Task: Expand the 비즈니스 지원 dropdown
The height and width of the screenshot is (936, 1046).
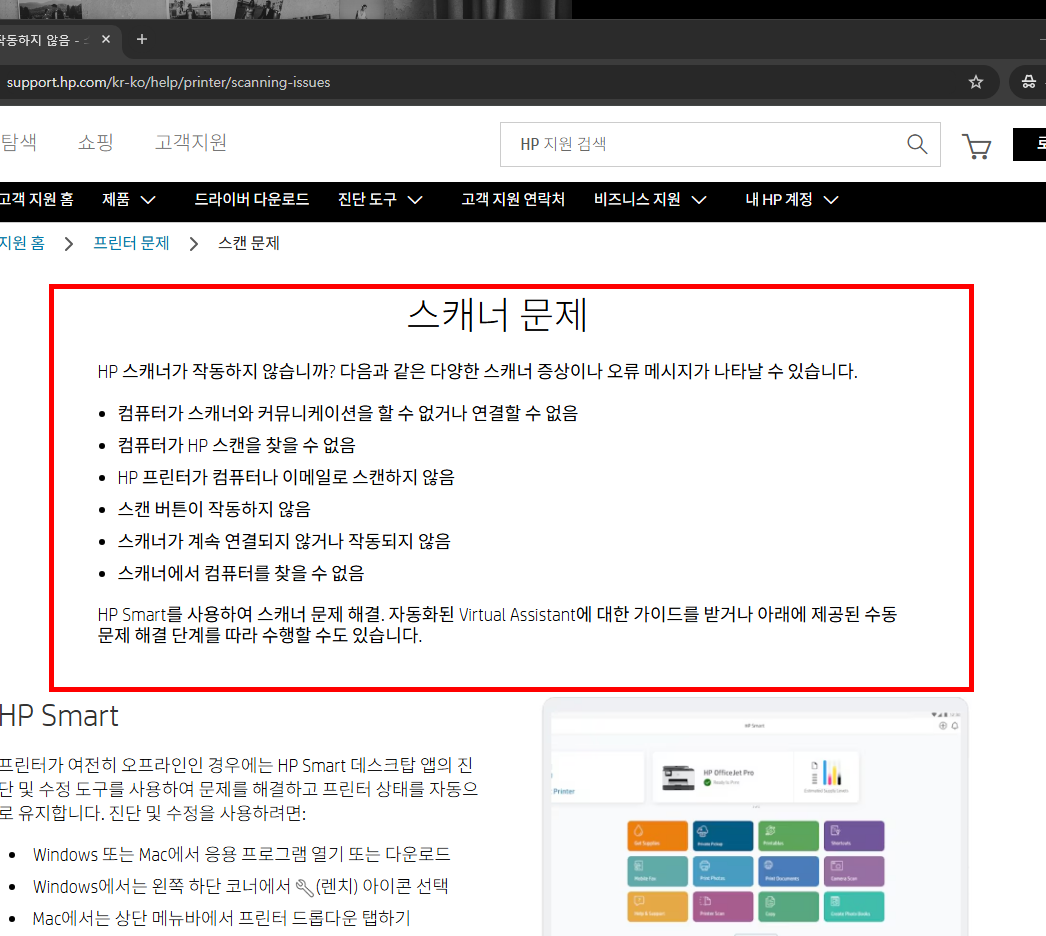Action: (651, 199)
